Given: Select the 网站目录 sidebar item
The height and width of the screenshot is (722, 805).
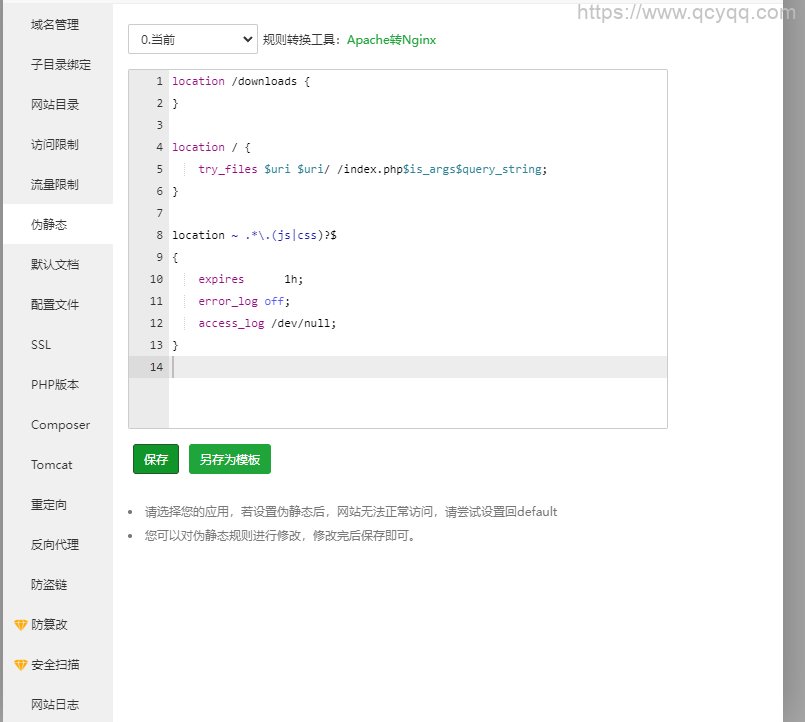Looking at the screenshot, I should pyautogui.click(x=55, y=104).
